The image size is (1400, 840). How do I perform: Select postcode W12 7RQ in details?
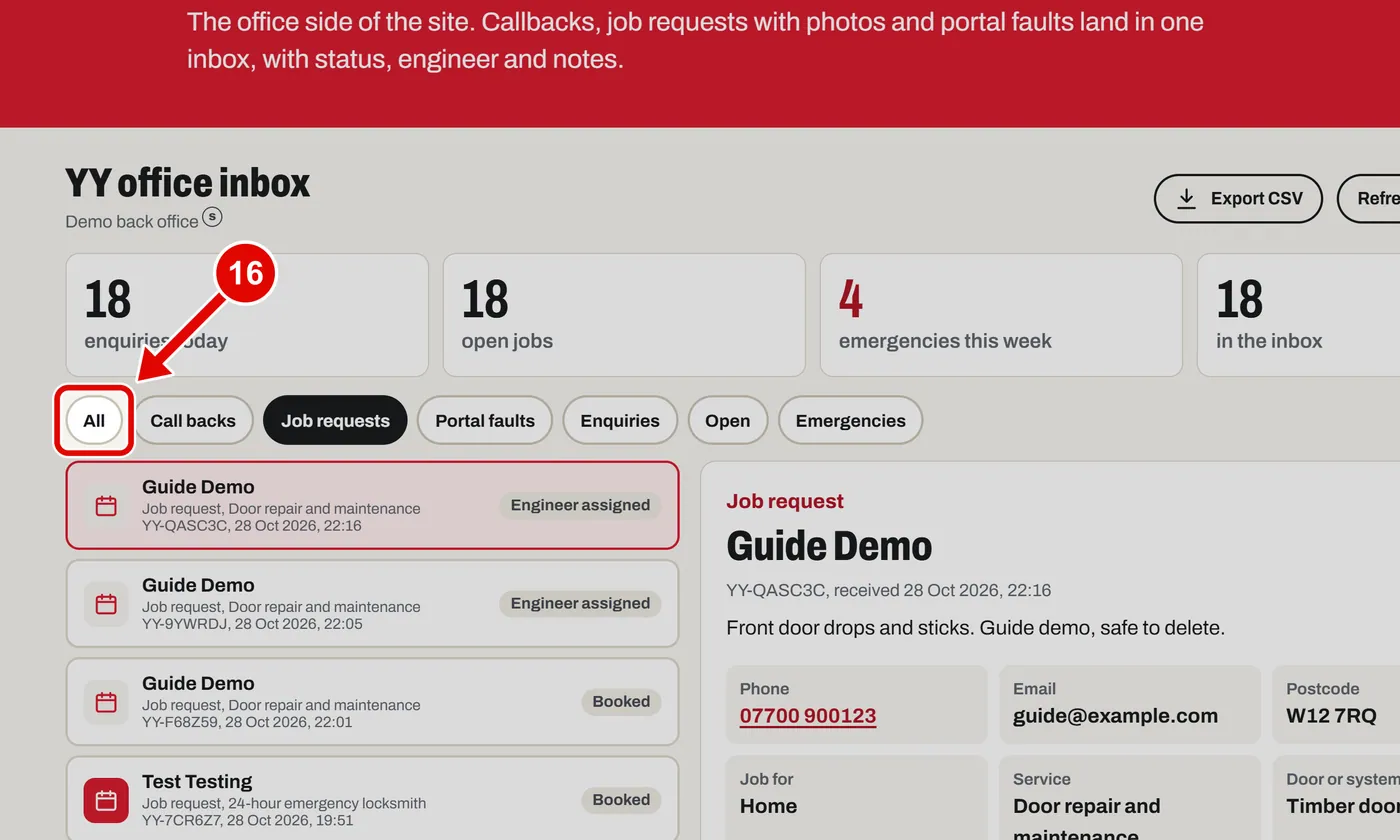pyautogui.click(x=1331, y=716)
